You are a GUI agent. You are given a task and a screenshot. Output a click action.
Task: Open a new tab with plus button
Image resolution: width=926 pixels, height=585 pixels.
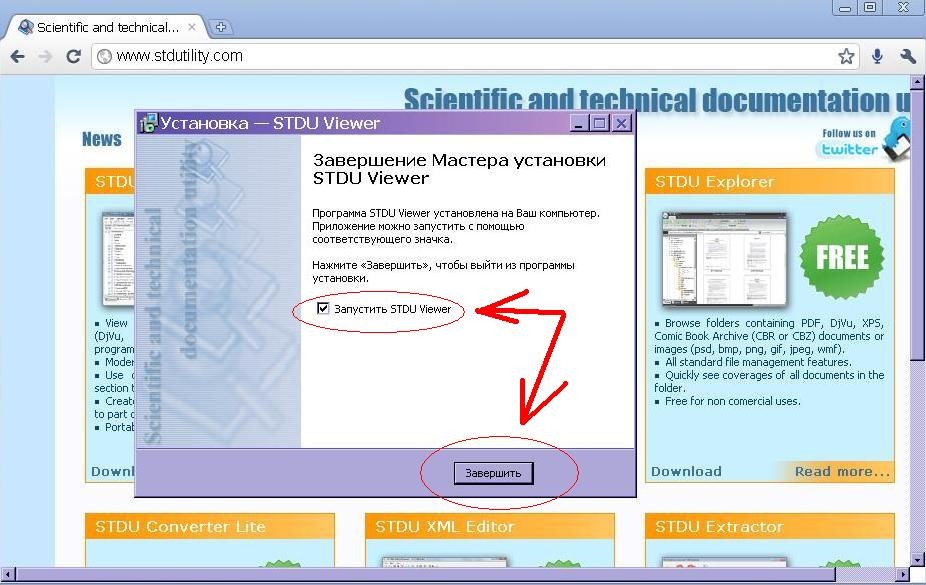pos(221,27)
